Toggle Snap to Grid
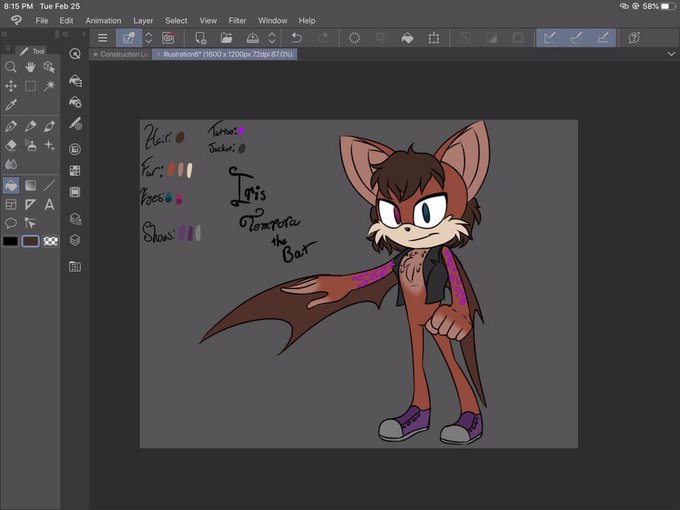The image size is (680, 510). [603, 38]
